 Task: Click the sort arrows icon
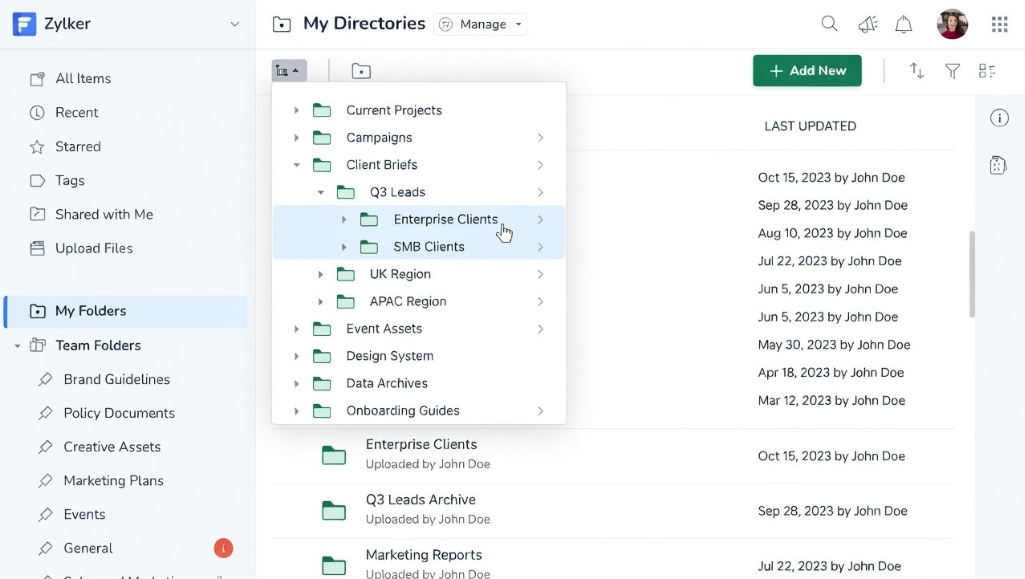(916, 71)
